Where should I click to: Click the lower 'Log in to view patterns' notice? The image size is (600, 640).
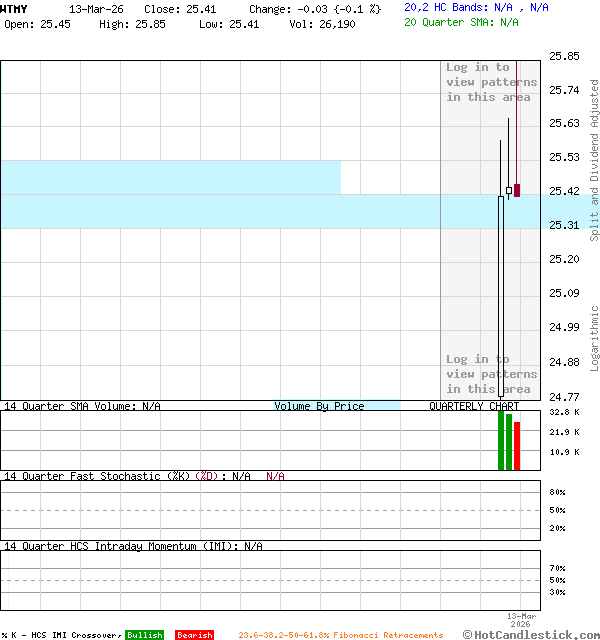click(491, 374)
